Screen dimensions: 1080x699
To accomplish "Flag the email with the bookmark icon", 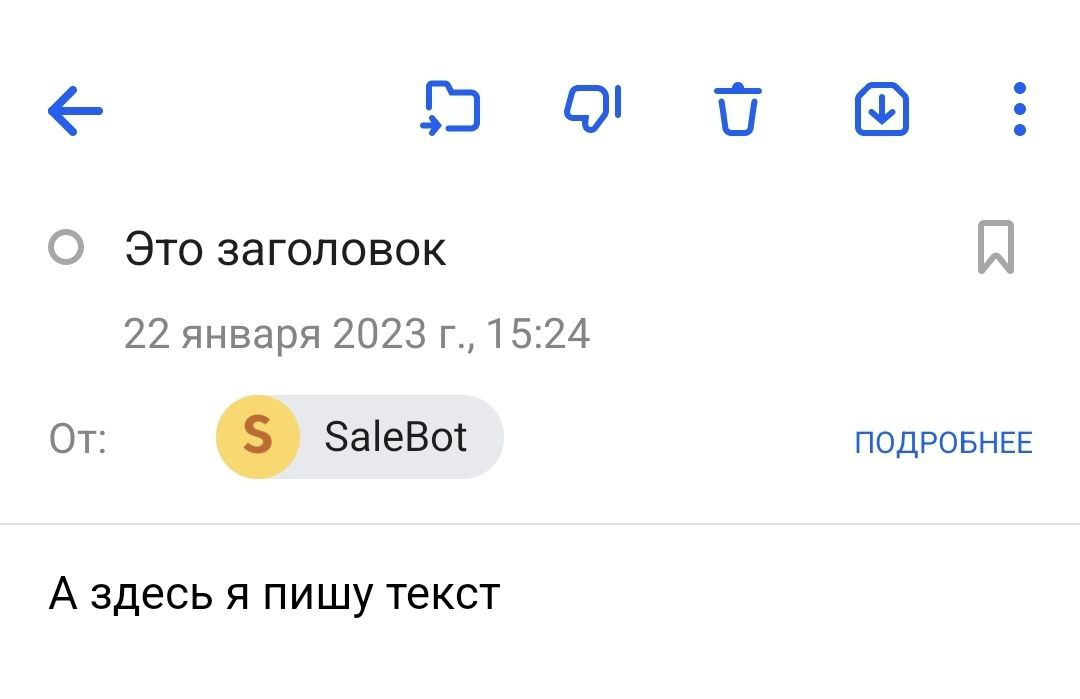I will [x=995, y=247].
